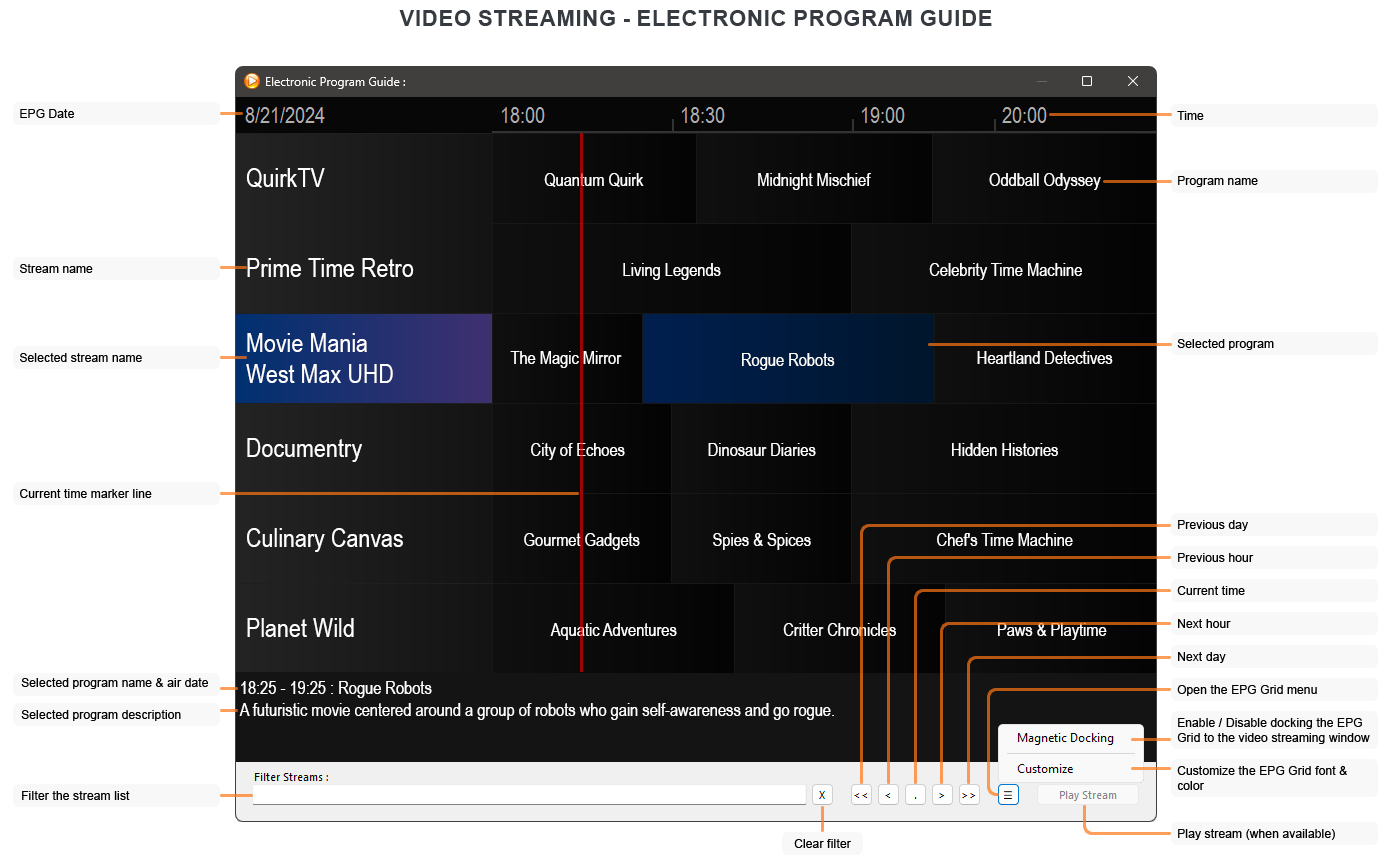1391x867 pixels.
Task: Open Customize from the EPG menu
Action: coord(1045,769)
